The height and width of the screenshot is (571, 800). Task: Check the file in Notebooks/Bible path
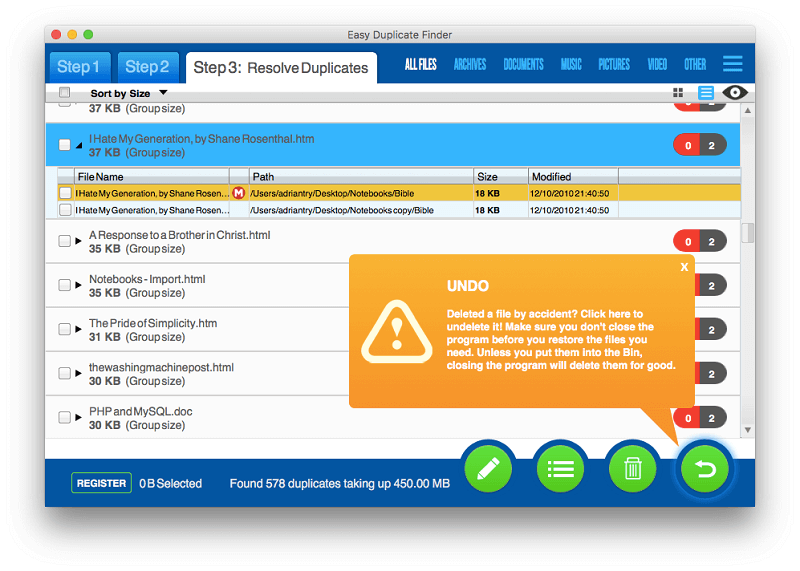(65, 193)
